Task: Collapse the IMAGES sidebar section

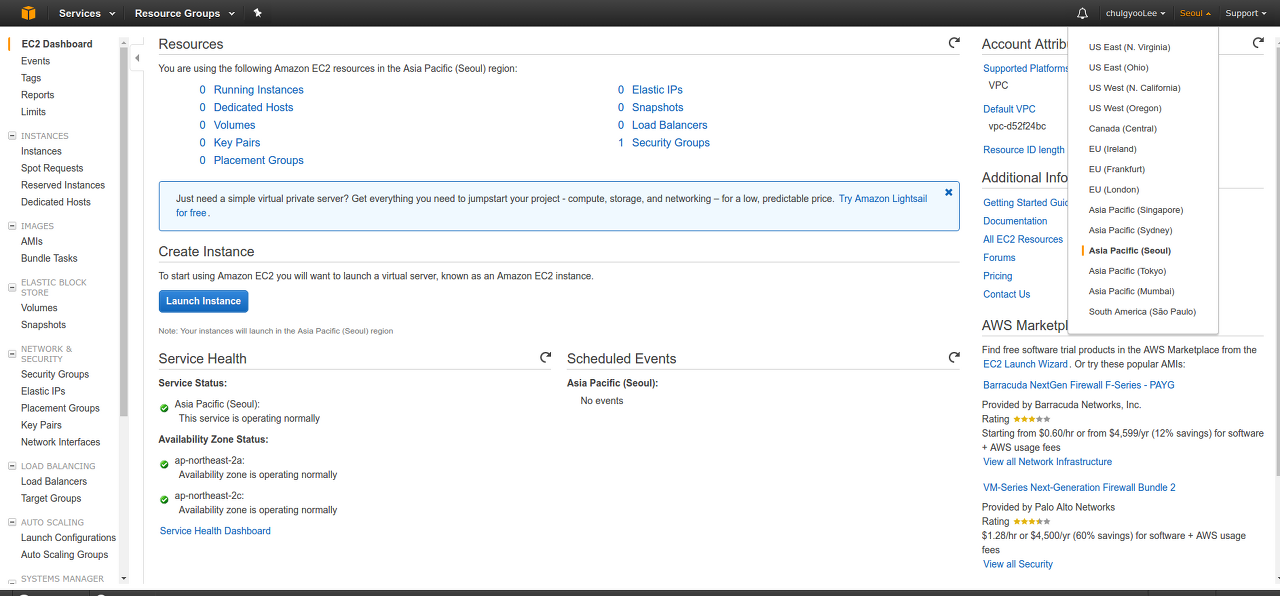Action: [12, 226]
